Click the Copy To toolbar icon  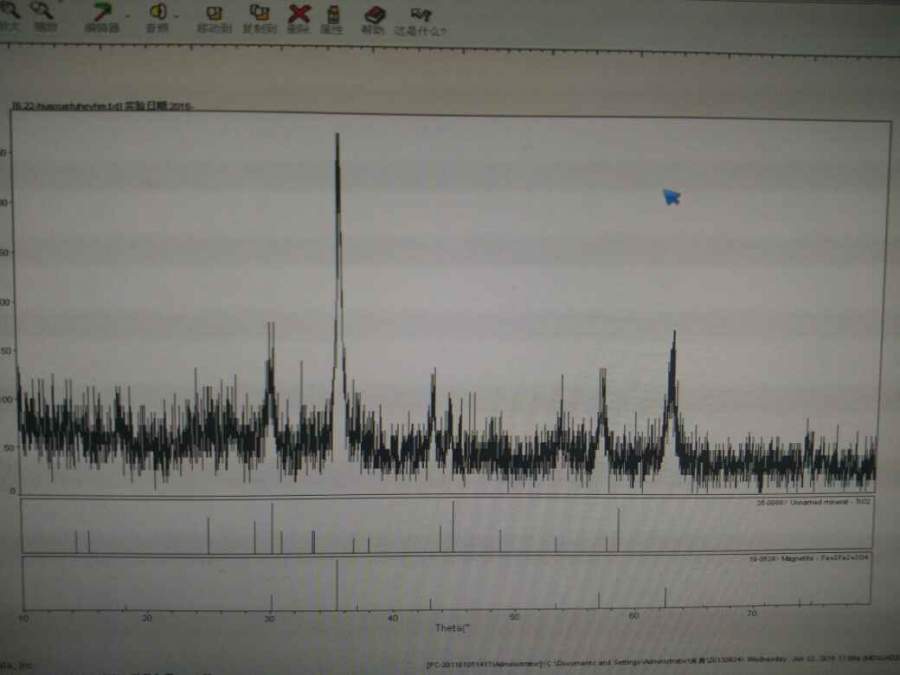pos(259,13)
